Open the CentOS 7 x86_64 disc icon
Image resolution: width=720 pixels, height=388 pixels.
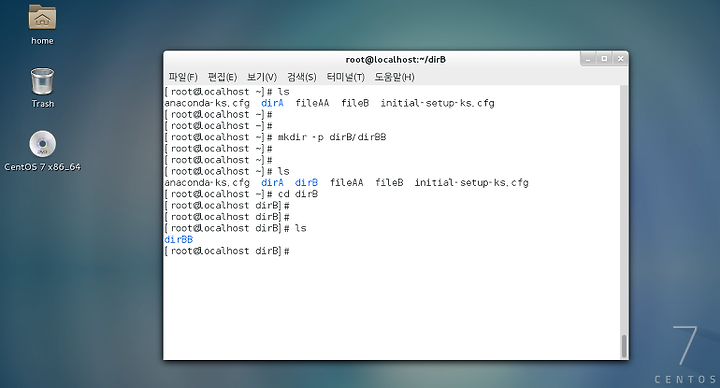42,144
